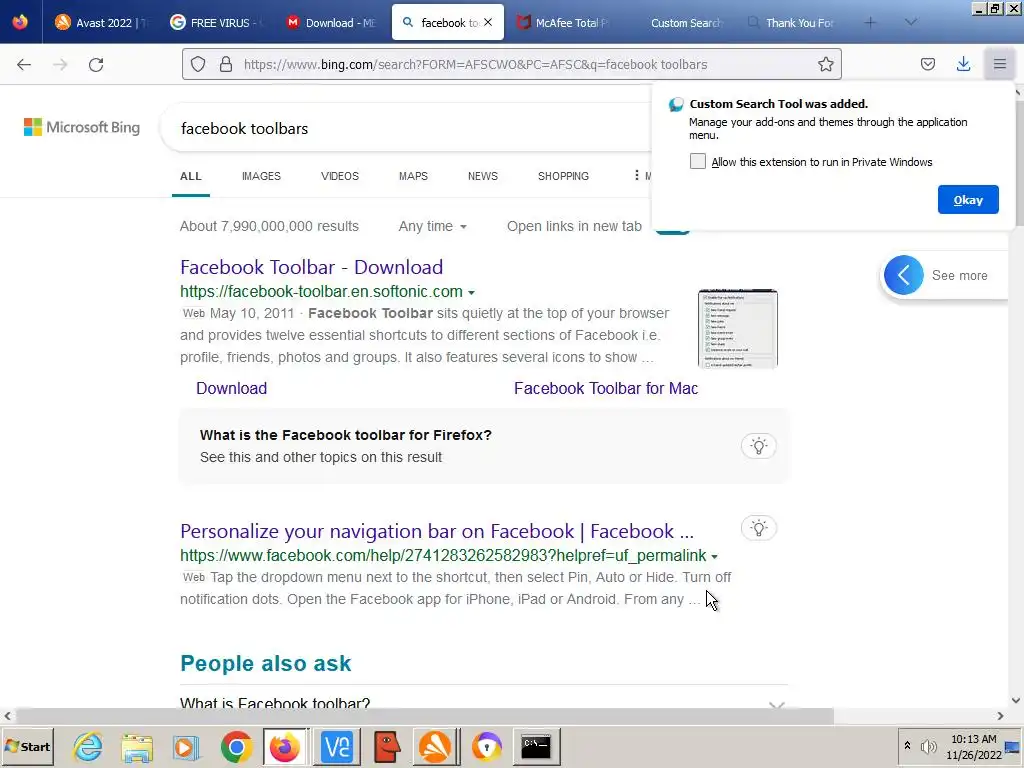Open the Firefox application hamburger menu
This screenshot has height=768, width=1024.
1000,64
